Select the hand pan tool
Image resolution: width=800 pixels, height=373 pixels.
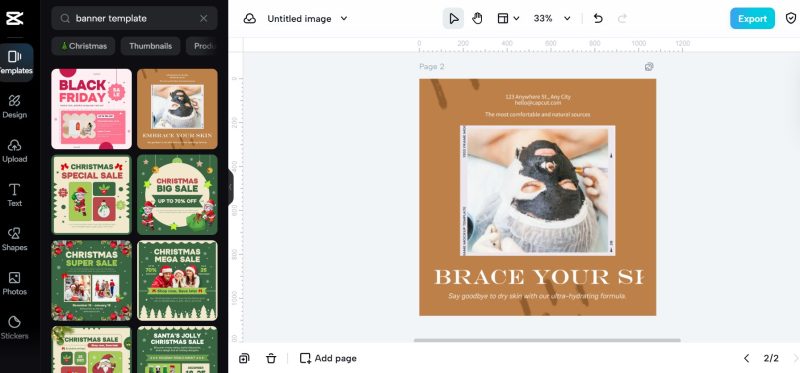coord(477,19)
